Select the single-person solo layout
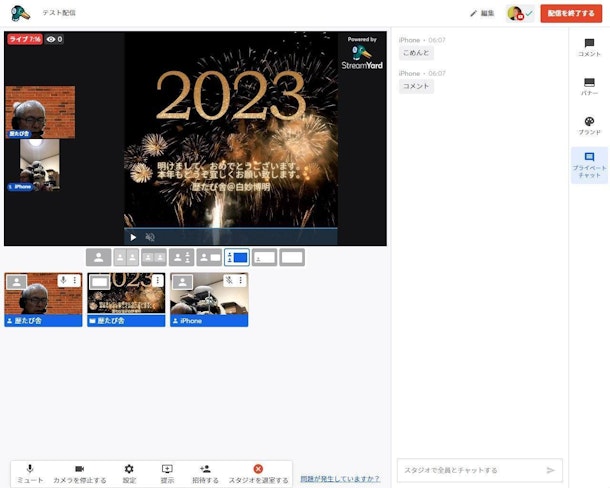Screen dimensions: 610x488 click(99, 257)
